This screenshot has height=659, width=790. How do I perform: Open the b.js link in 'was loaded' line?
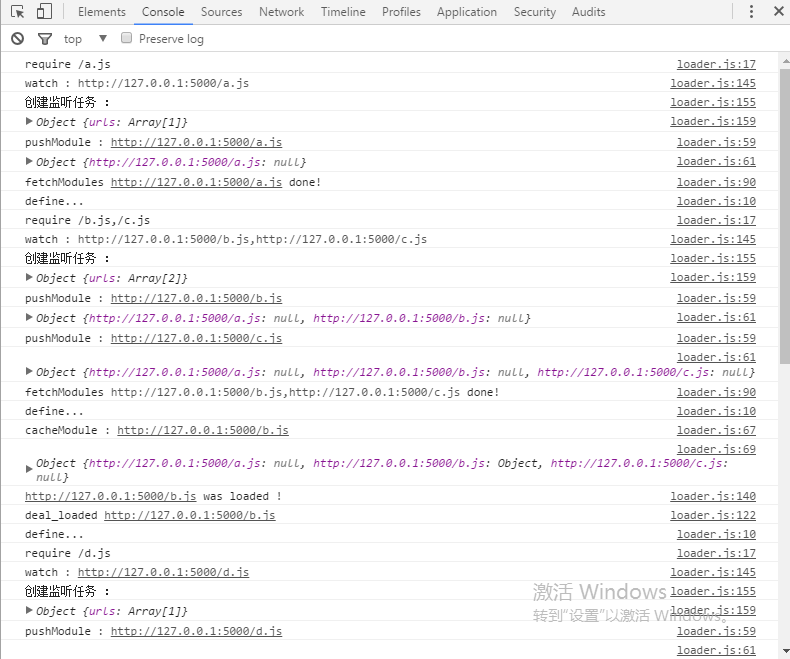[x=110, y=496]
